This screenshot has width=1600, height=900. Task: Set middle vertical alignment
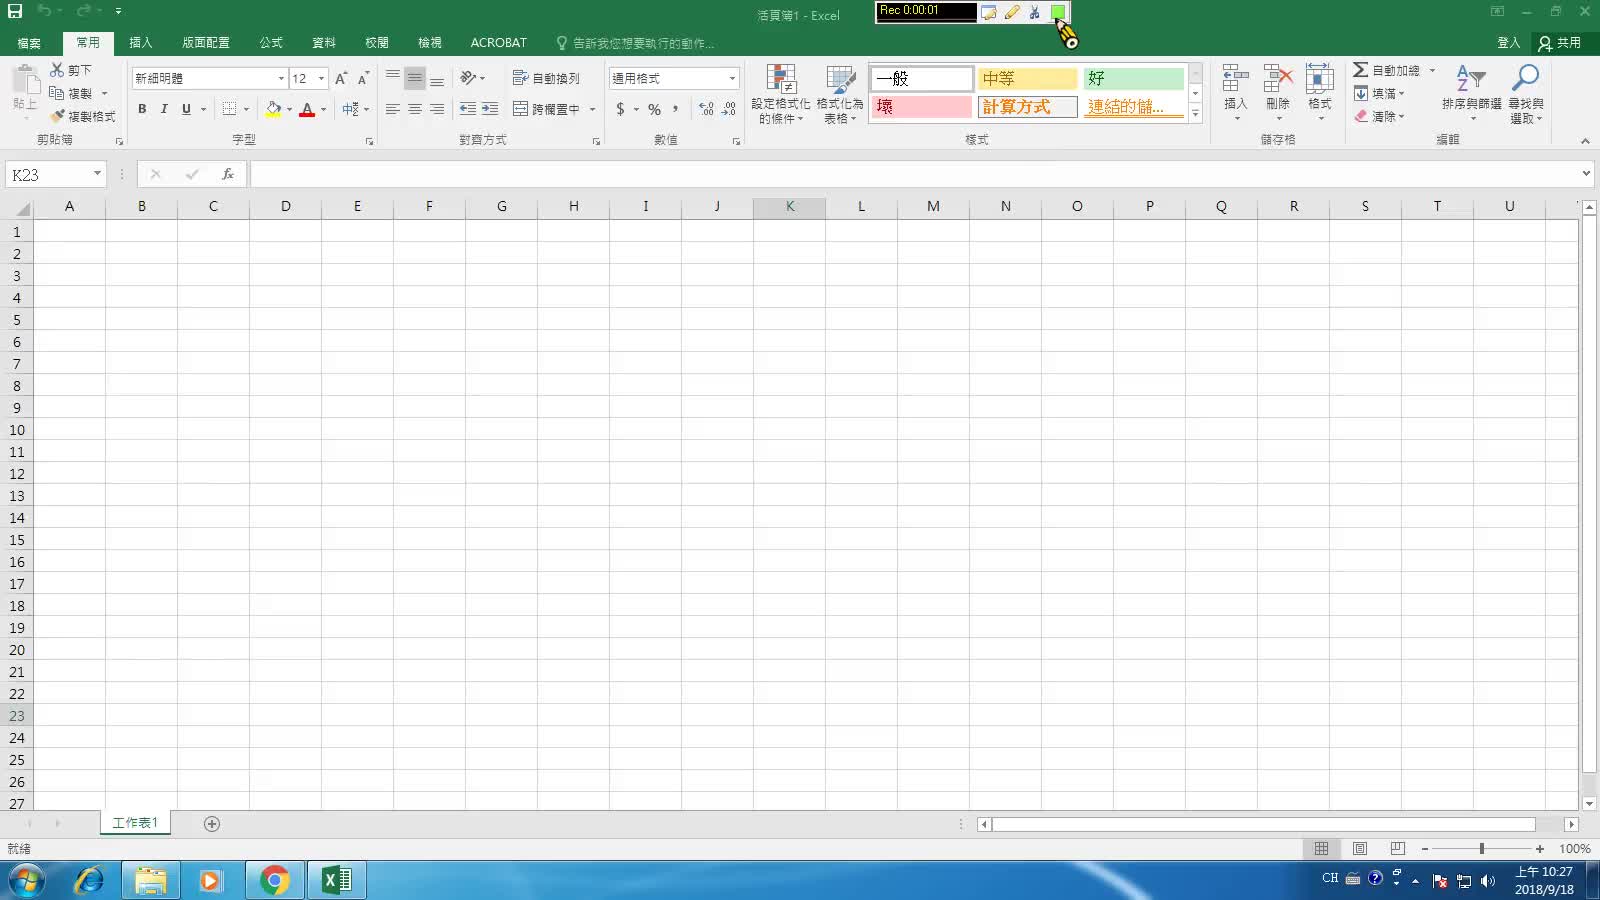point(415,78)
